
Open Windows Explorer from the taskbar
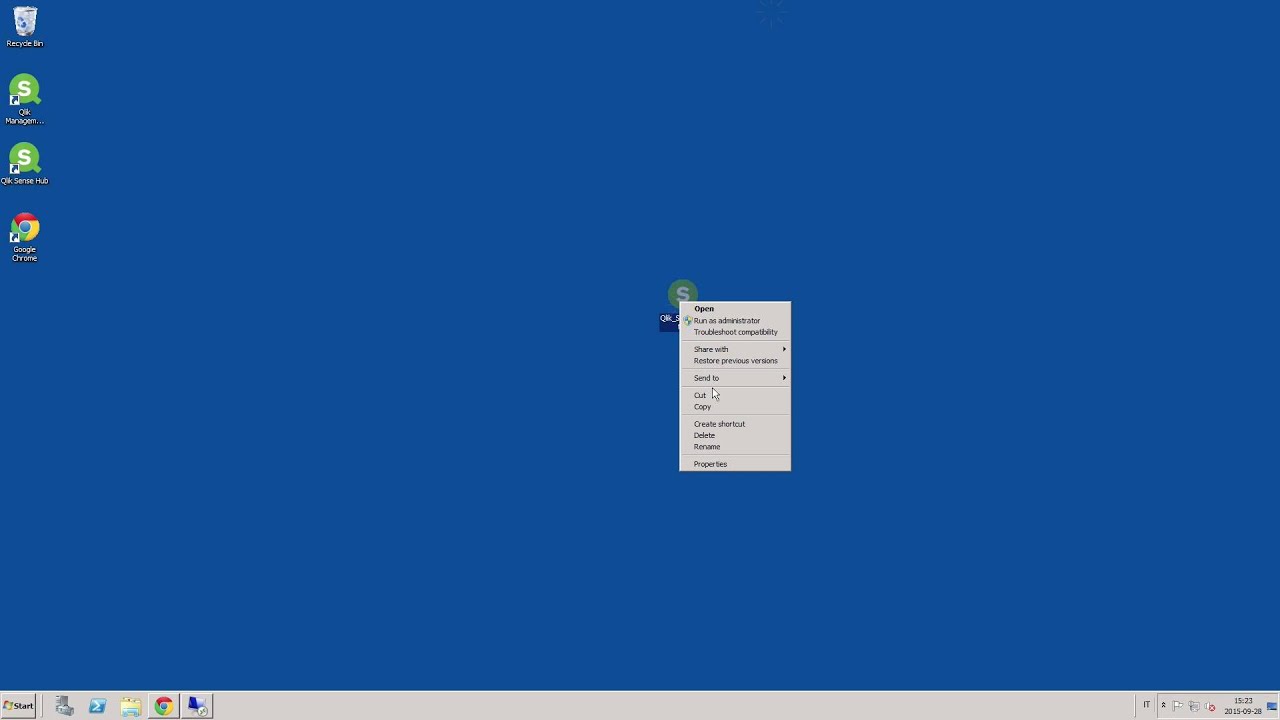pyautogui.click(x=130, y=706)
